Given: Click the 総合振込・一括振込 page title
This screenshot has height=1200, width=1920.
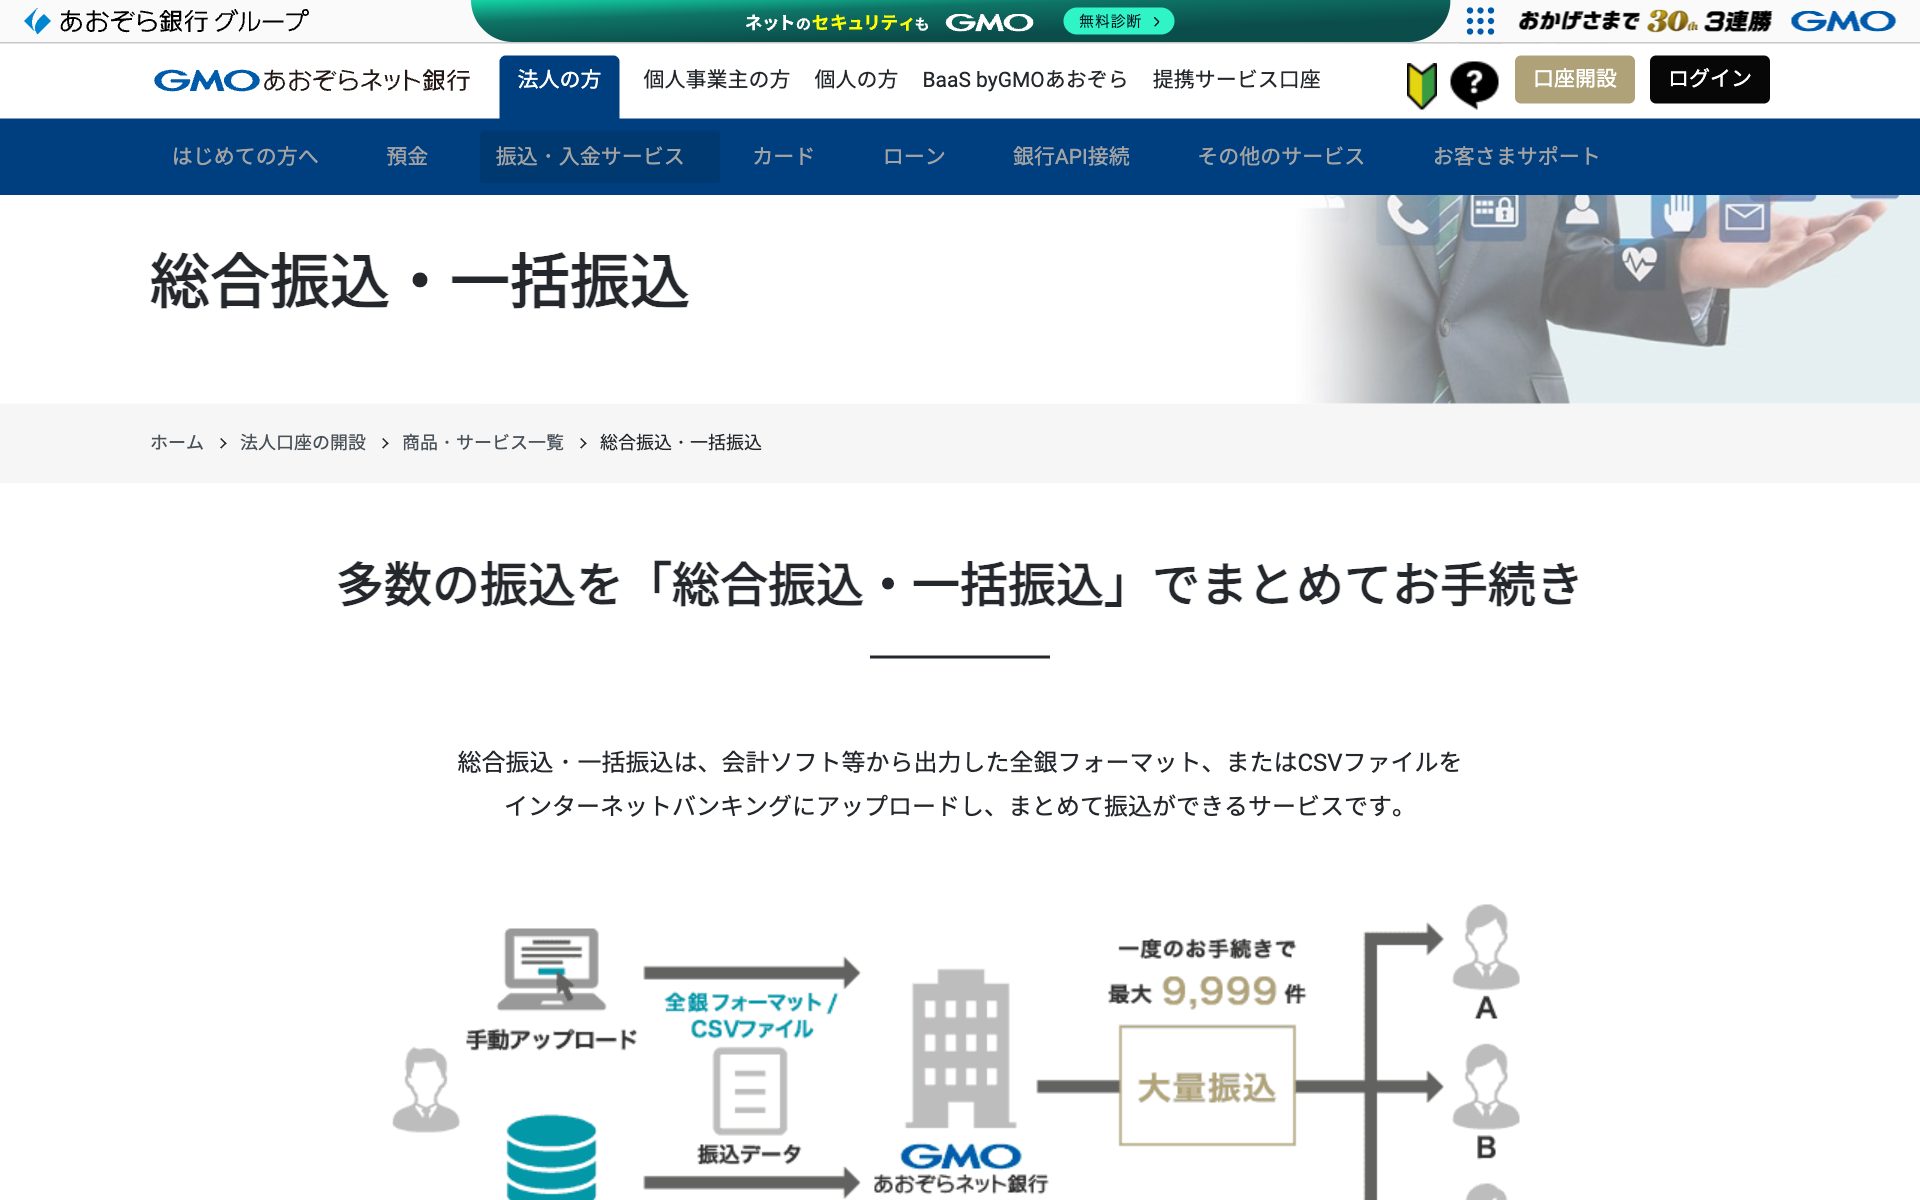Looking at the screenshot, I should (x=419, y=281).
